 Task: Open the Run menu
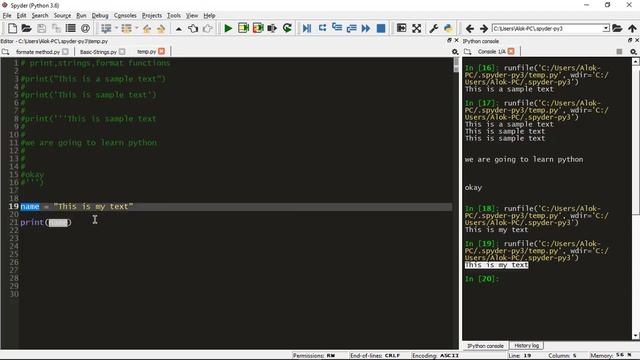point(81,16)
